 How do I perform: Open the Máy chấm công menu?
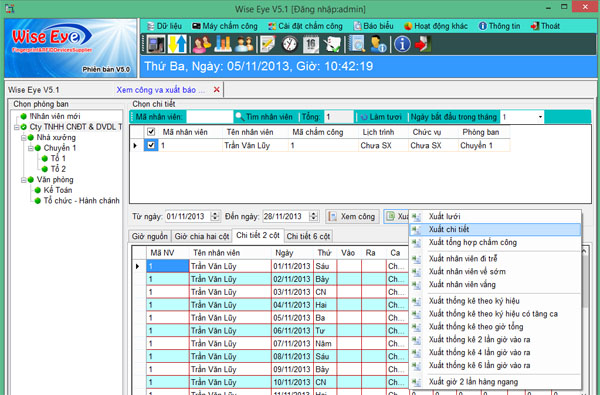click(x=225, y=26)
